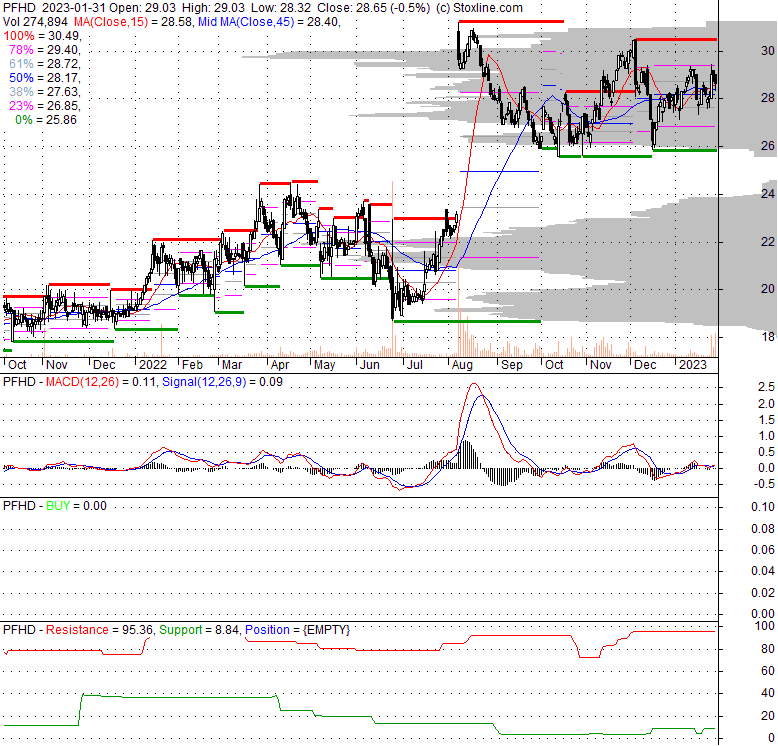This screenshot has width=778, height=746.
Task: Click the 38% = 27.63 Fibonacci level
Action: click(44, 92)
